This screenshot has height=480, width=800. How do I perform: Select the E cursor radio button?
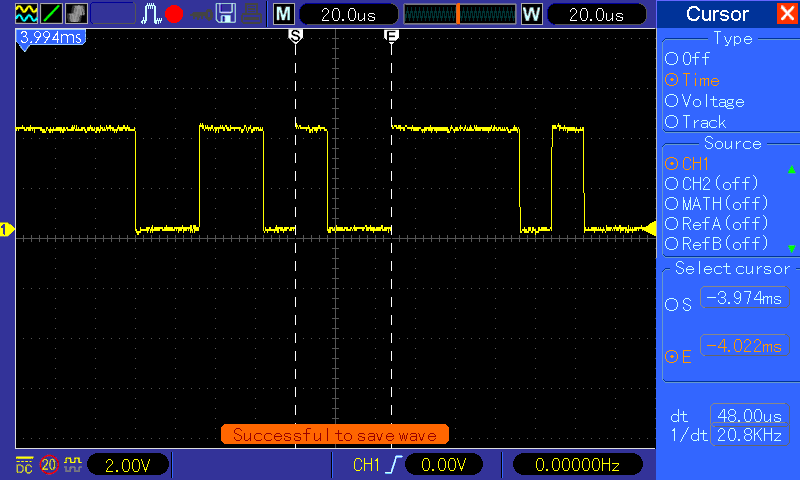point(678,357)
